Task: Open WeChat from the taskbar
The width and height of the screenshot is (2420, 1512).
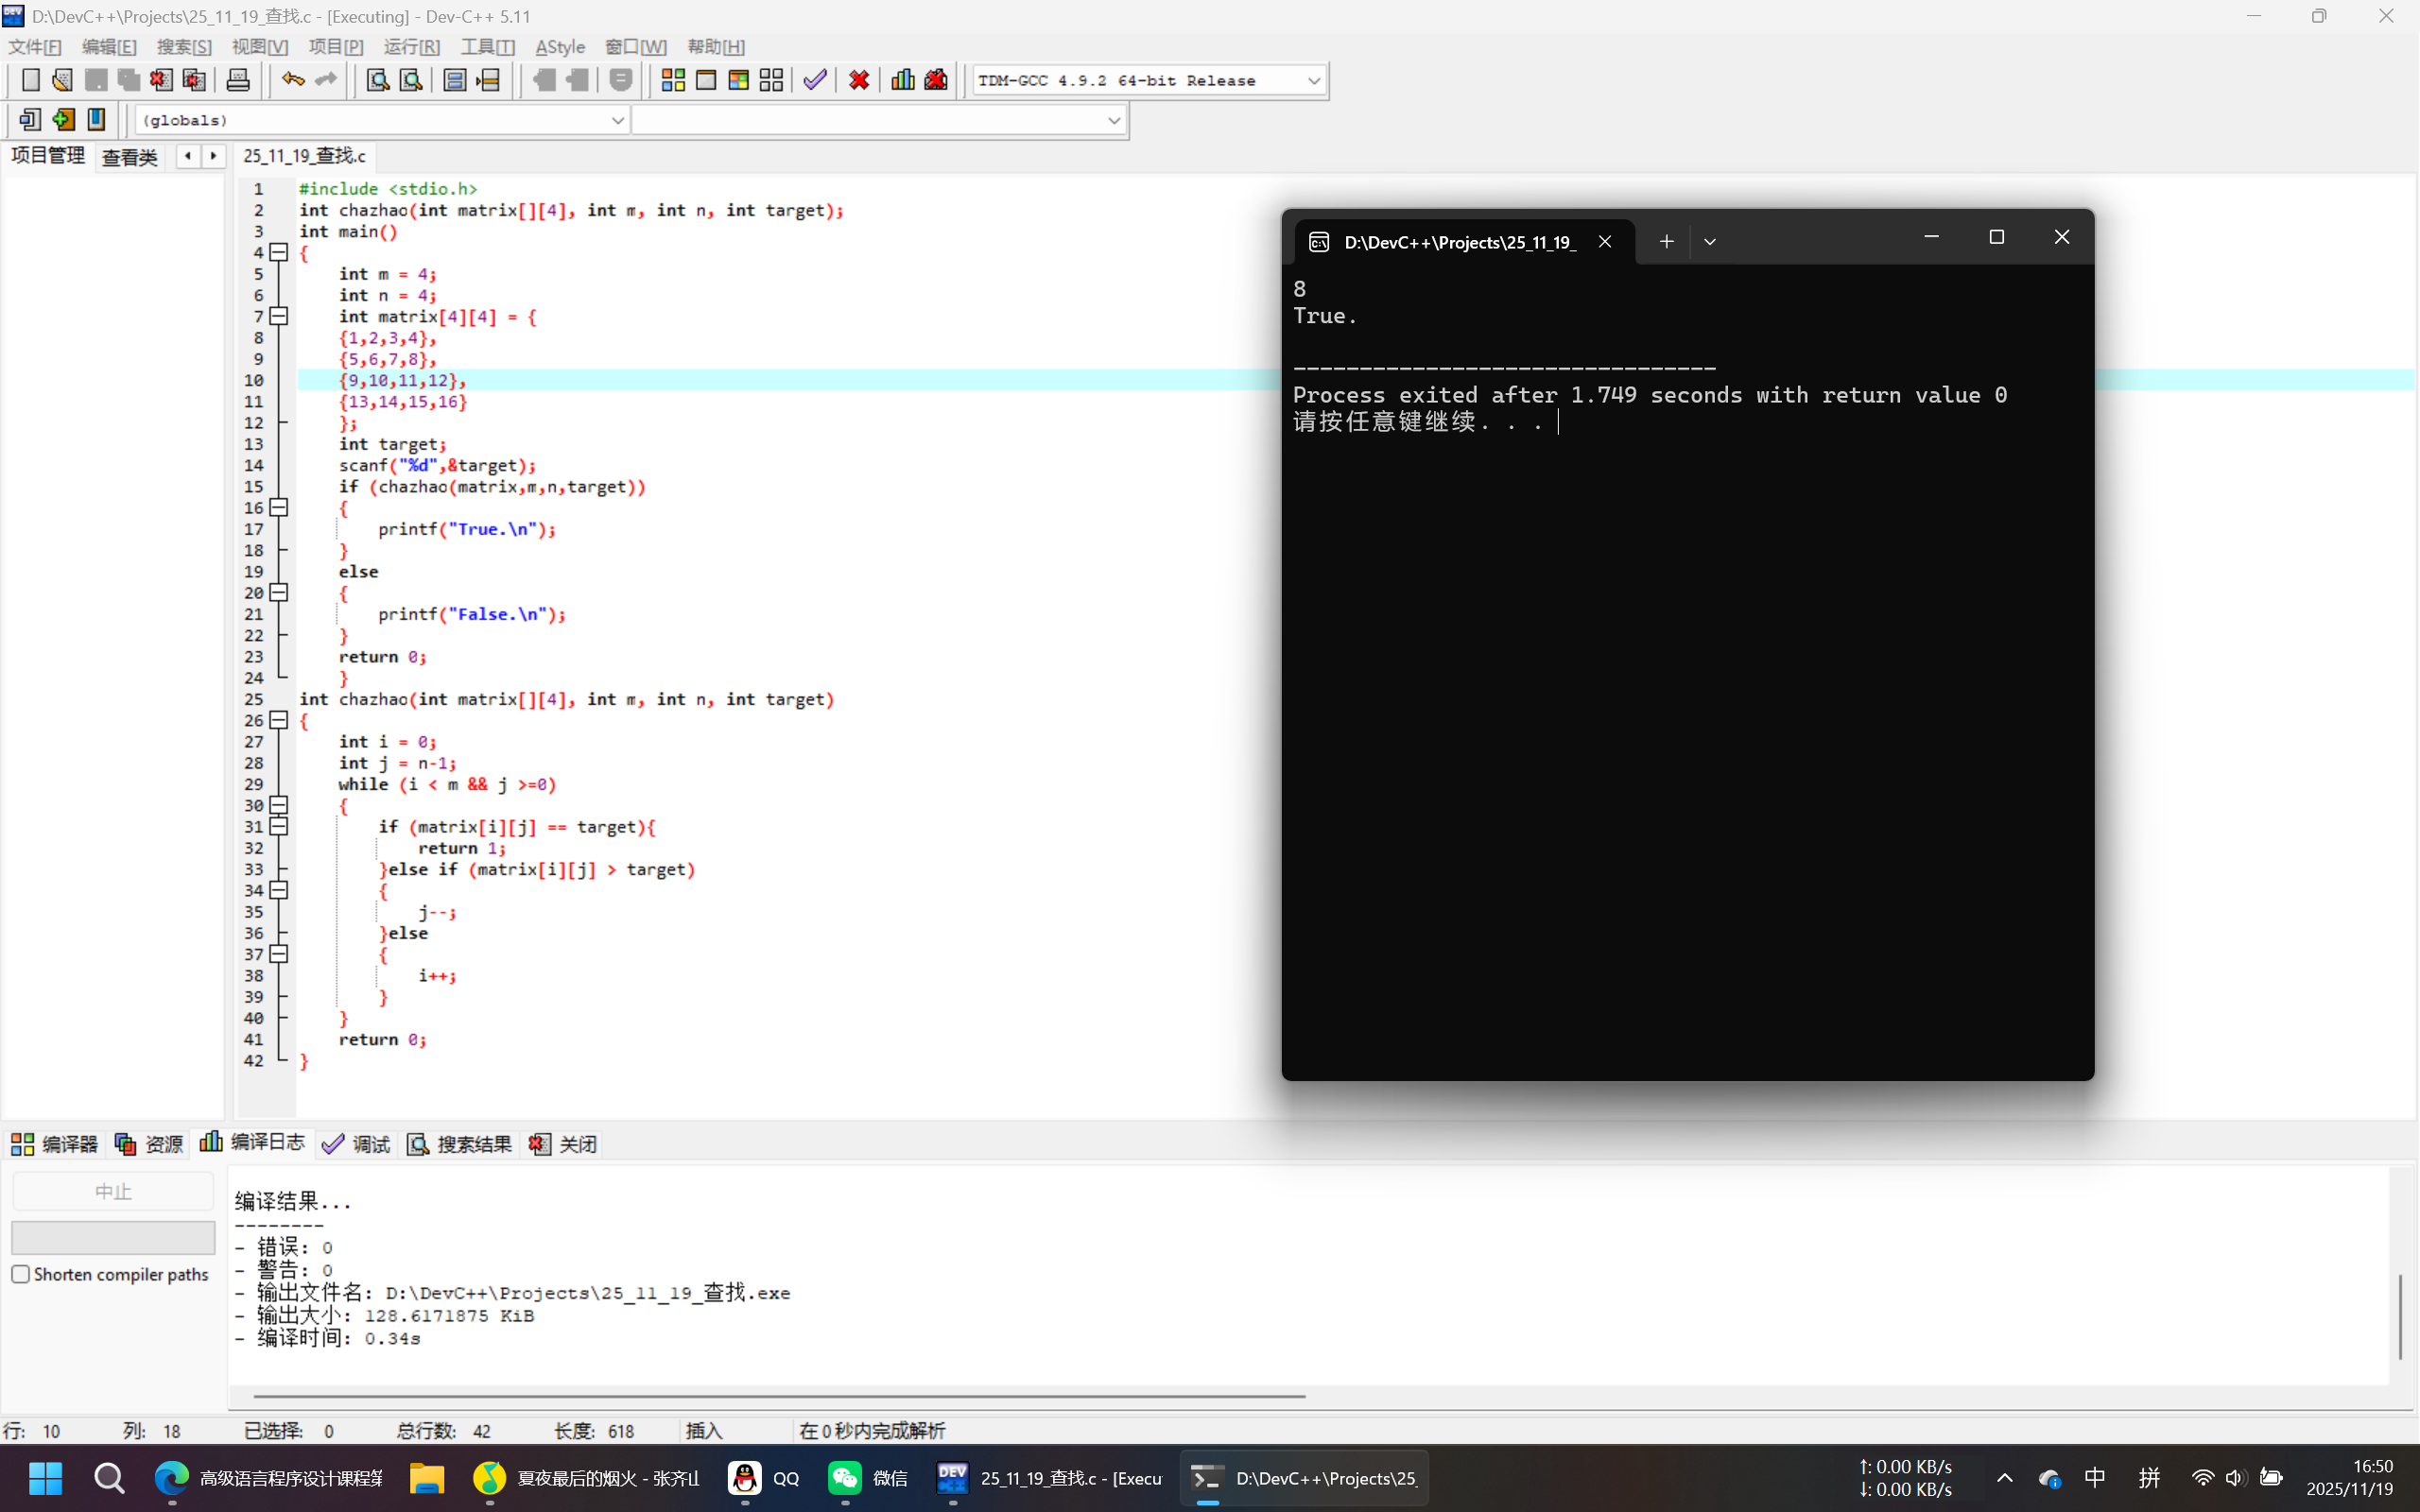Action: coord(845,1478)
